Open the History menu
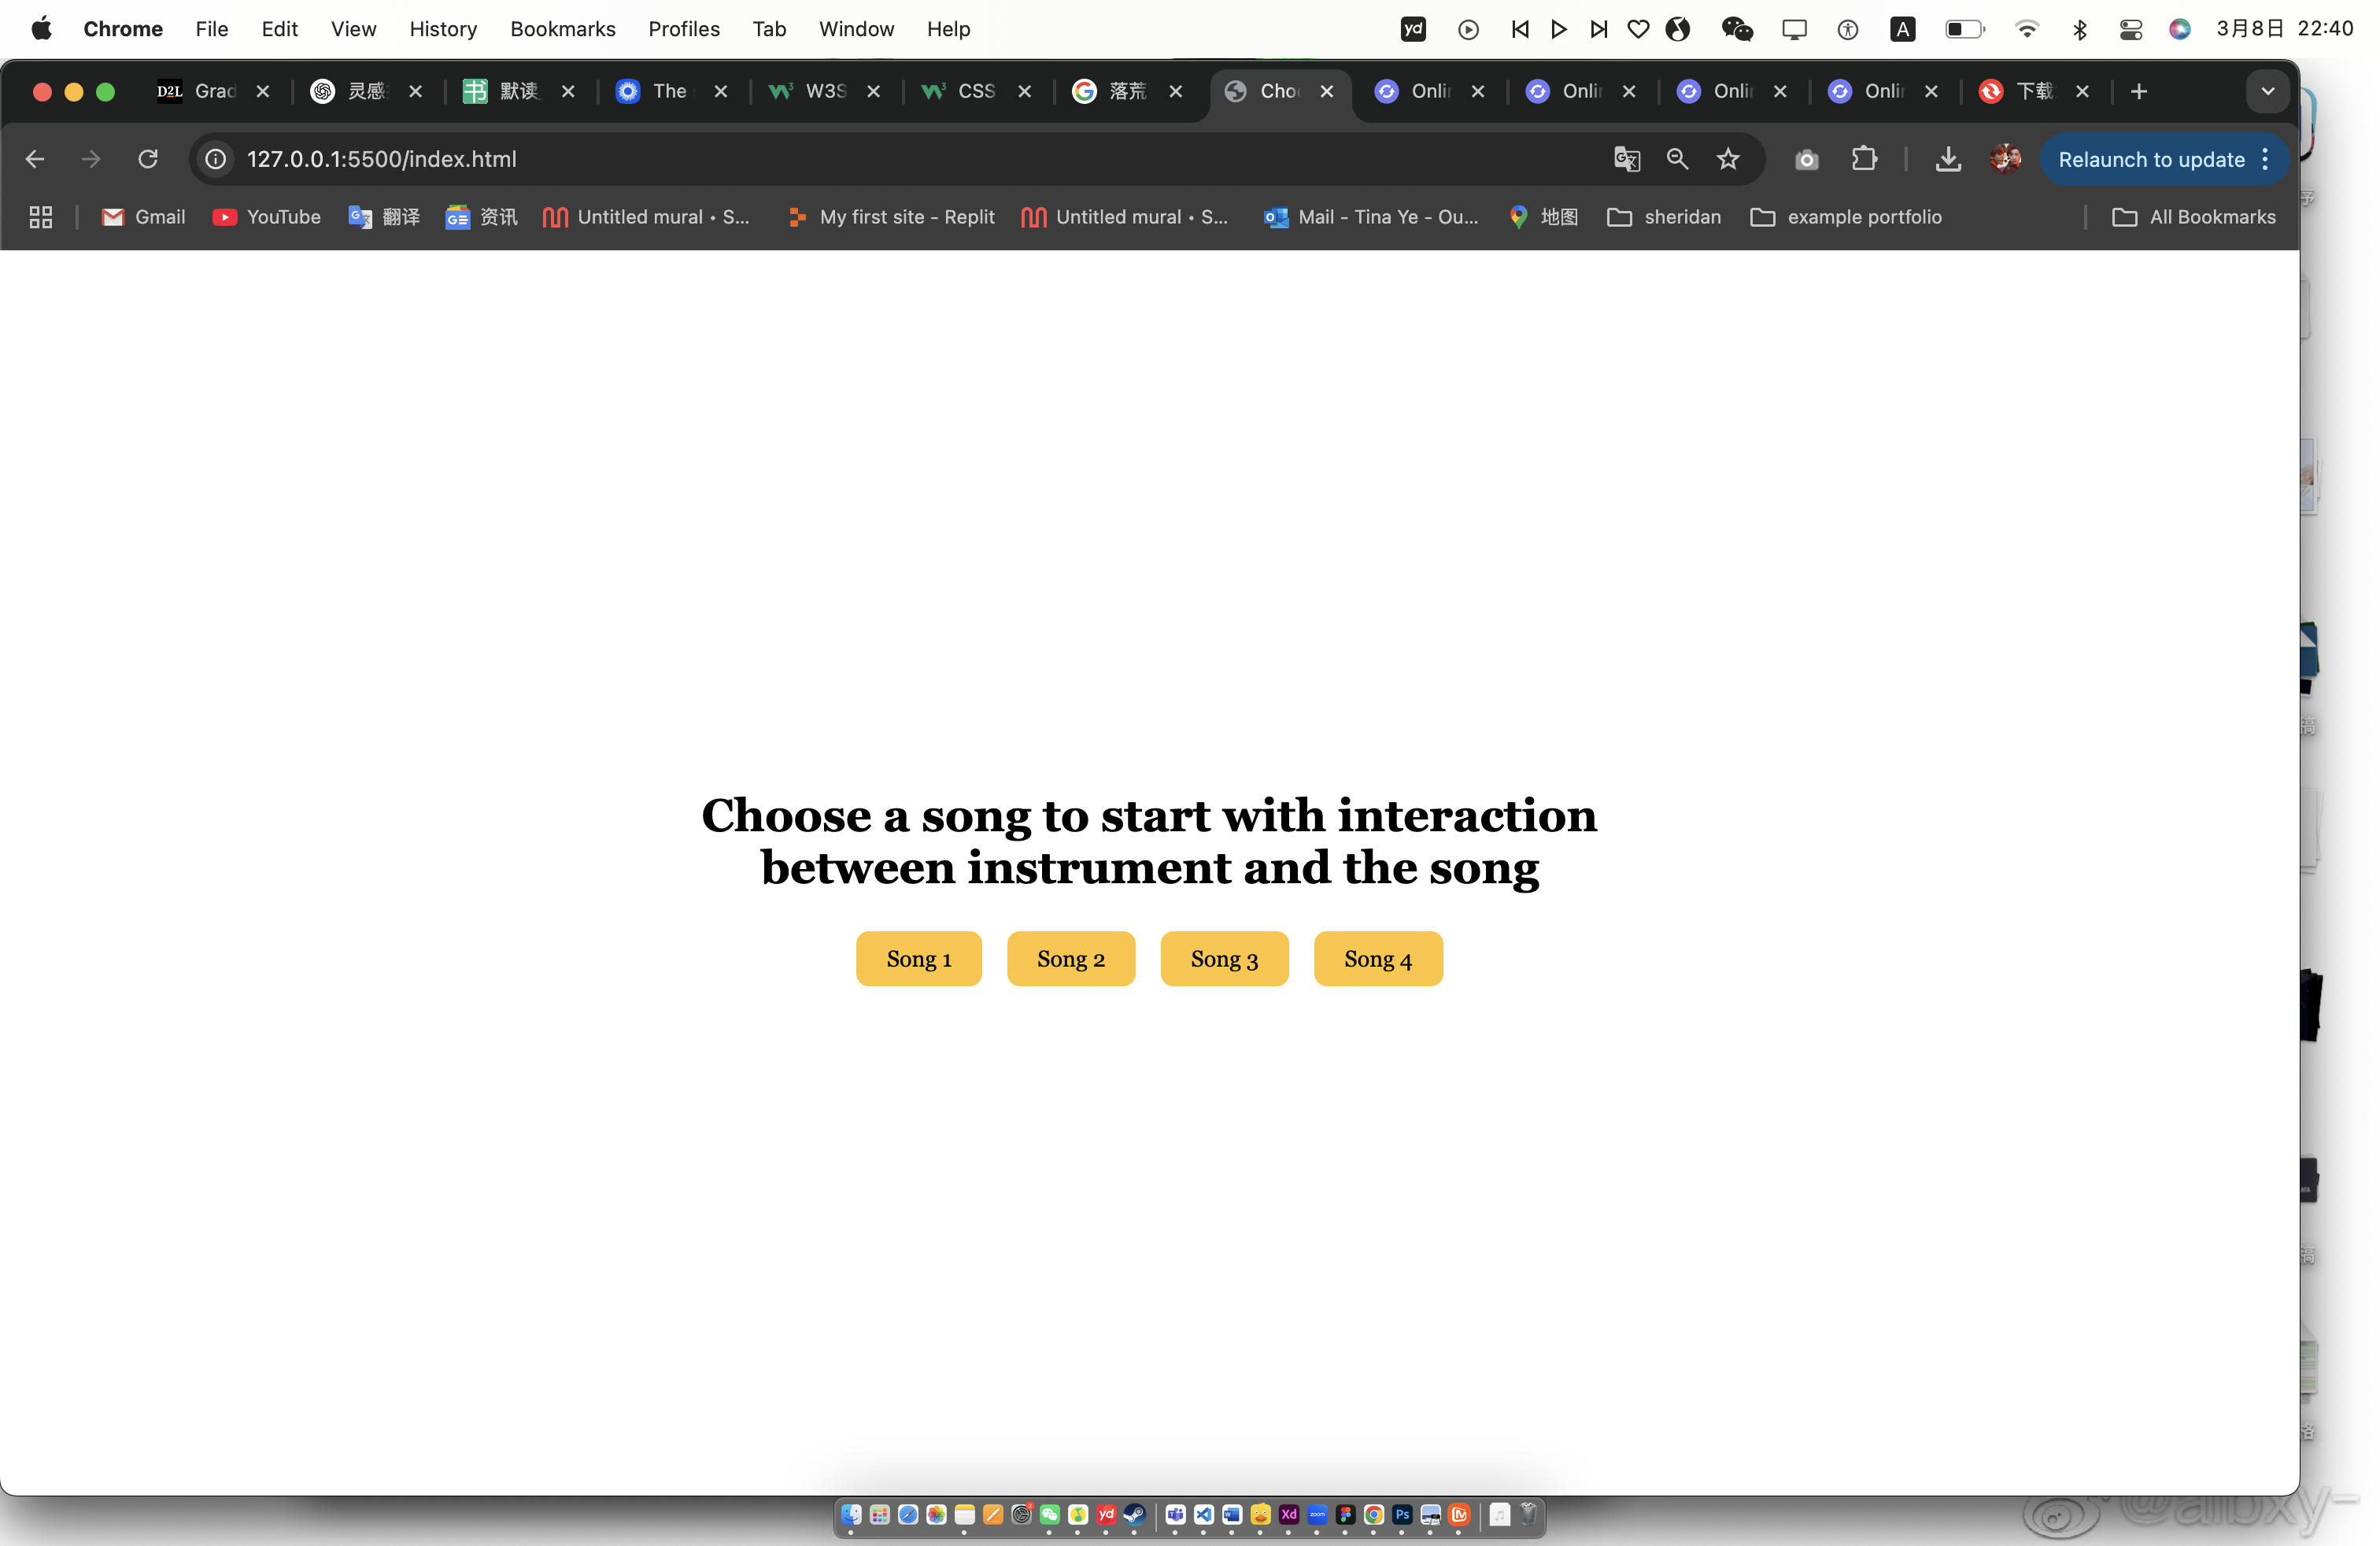 pos(443,29)
